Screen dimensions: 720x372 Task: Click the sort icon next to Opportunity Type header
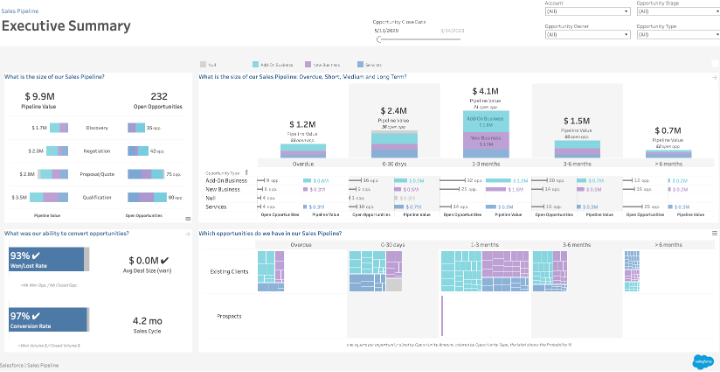tap(247, 173)
